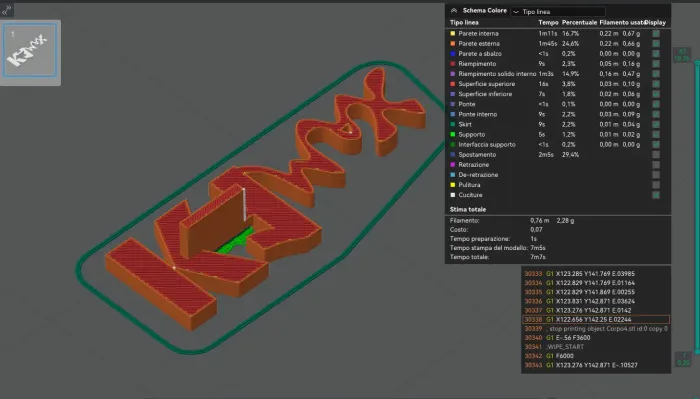The image size is (700, 399).
Task: Select highlighted G-code line 30338
Action: click(596, 320)
